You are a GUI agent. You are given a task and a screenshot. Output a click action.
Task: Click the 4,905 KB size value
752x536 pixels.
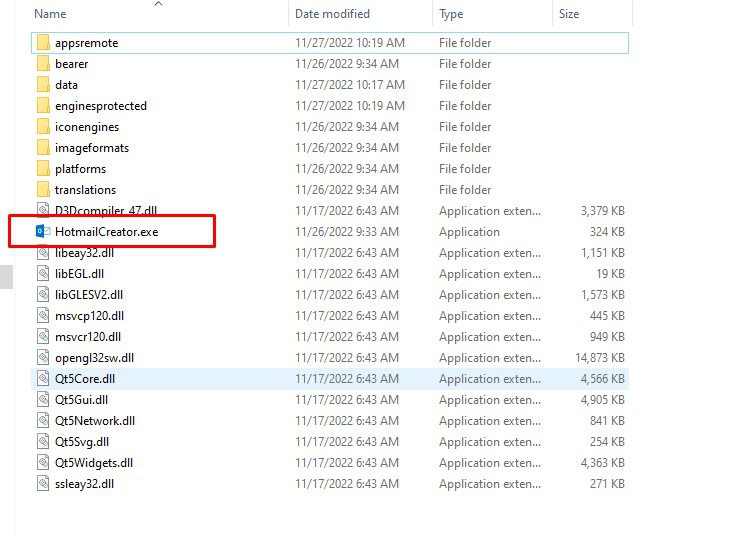click(x=603, y=400)
